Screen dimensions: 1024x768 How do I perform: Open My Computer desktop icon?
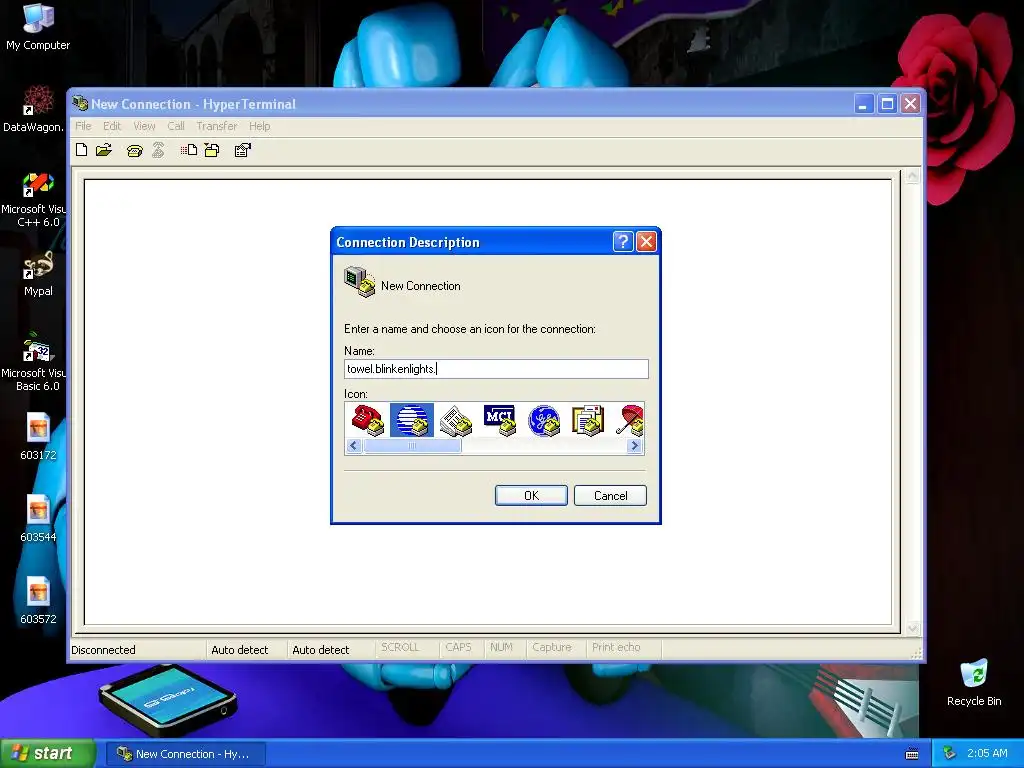(x=38, y=27)
